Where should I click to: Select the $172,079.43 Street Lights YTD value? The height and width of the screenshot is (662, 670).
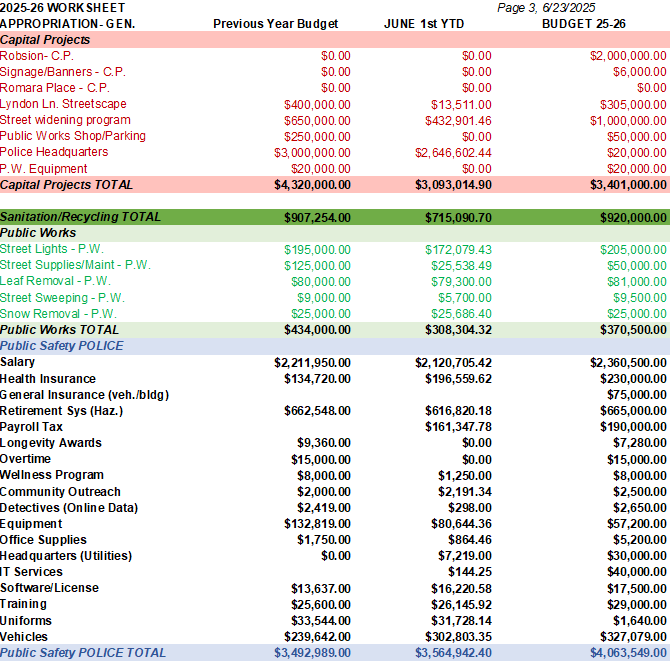coord(458,250)
